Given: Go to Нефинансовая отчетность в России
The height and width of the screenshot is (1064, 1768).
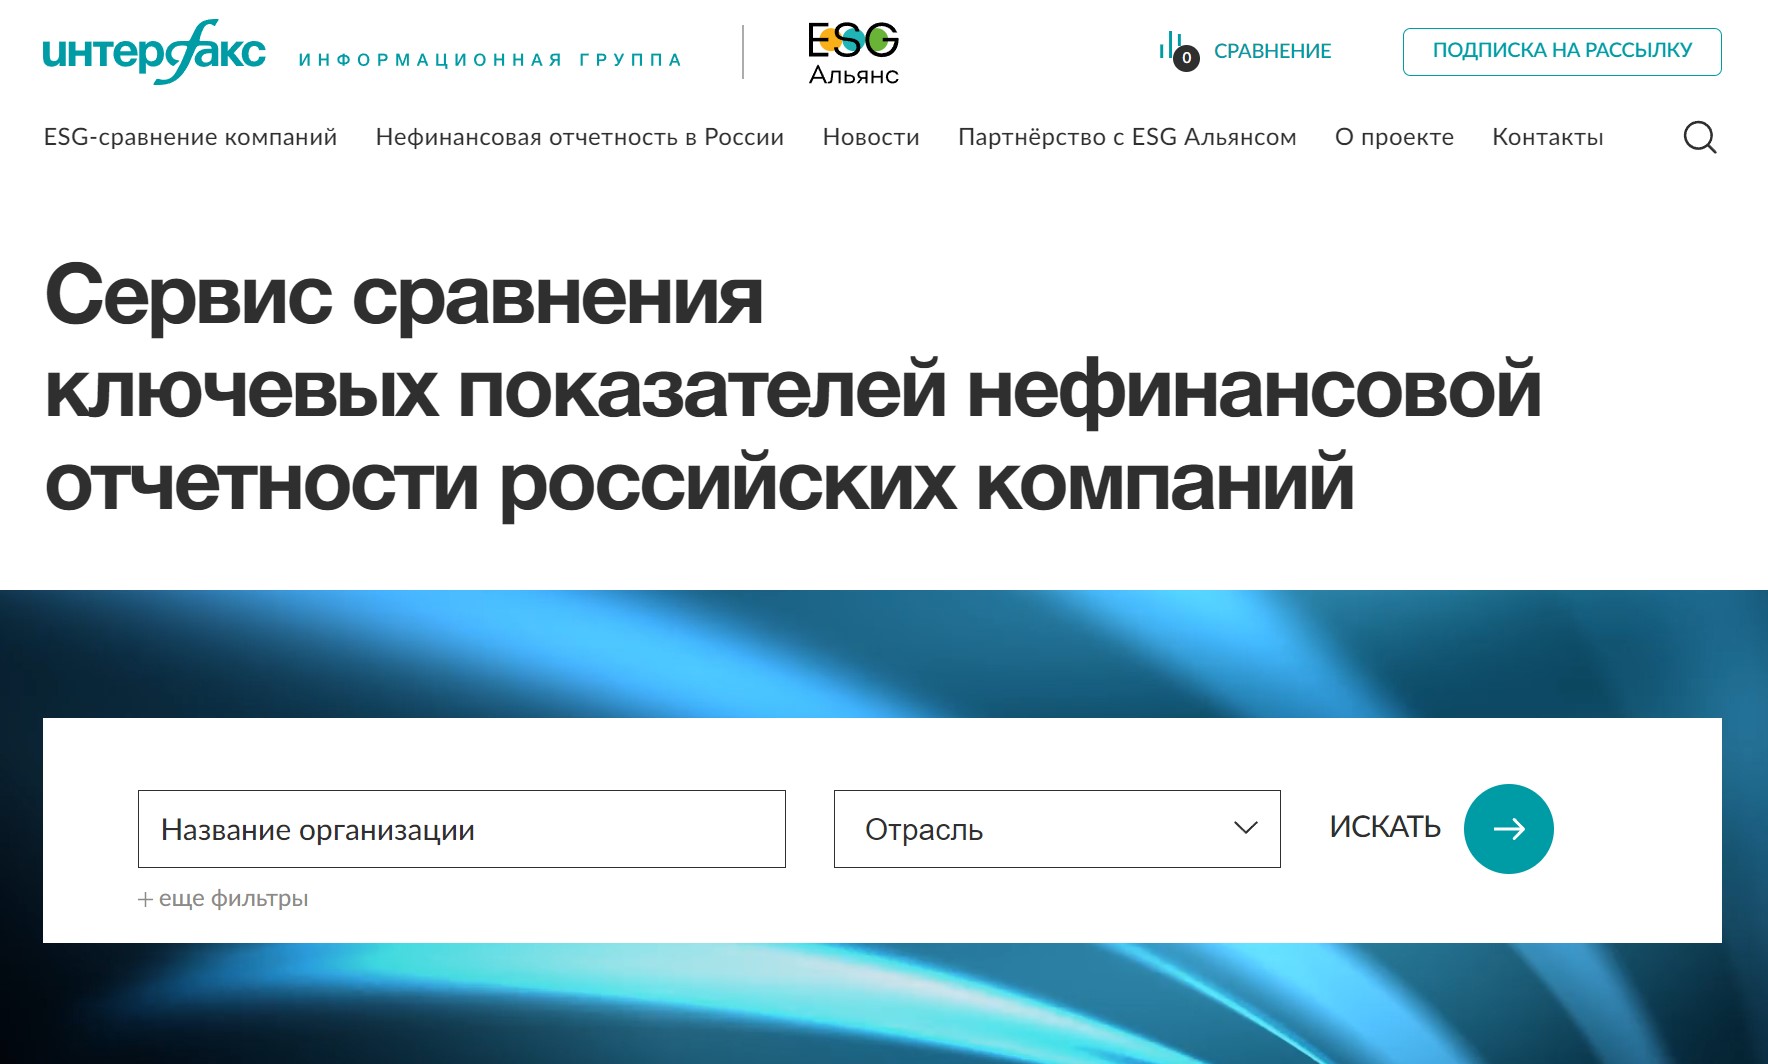Looking at the screenshot, I should coord(580,137).
